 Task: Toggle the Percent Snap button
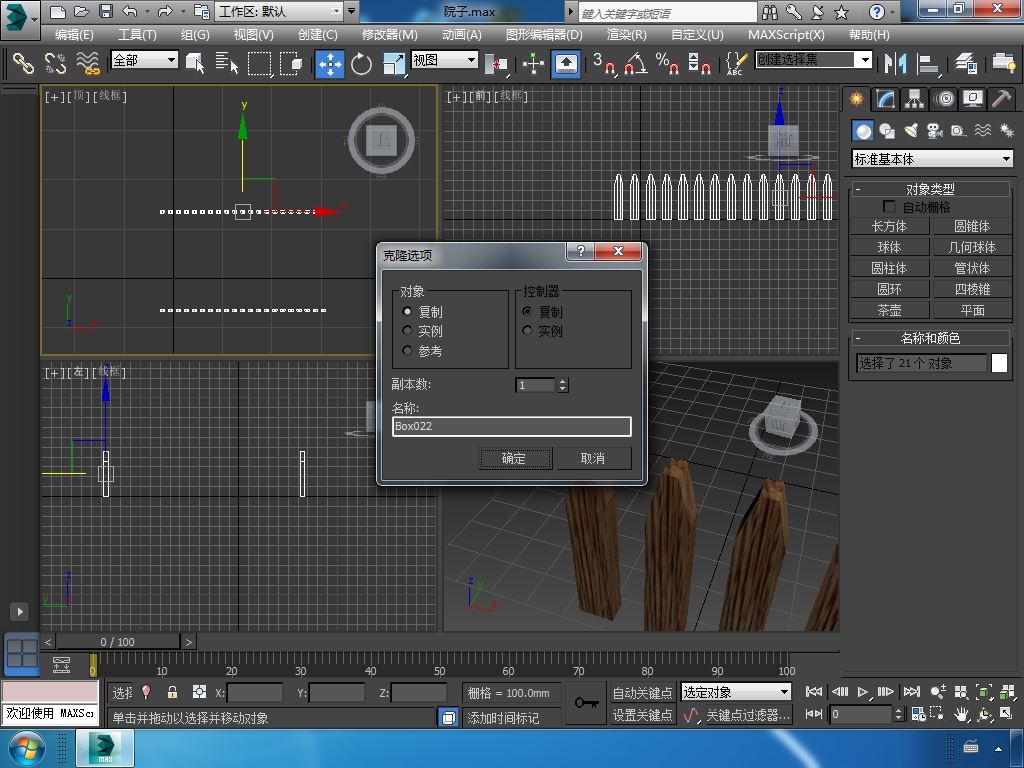(667, 63)
